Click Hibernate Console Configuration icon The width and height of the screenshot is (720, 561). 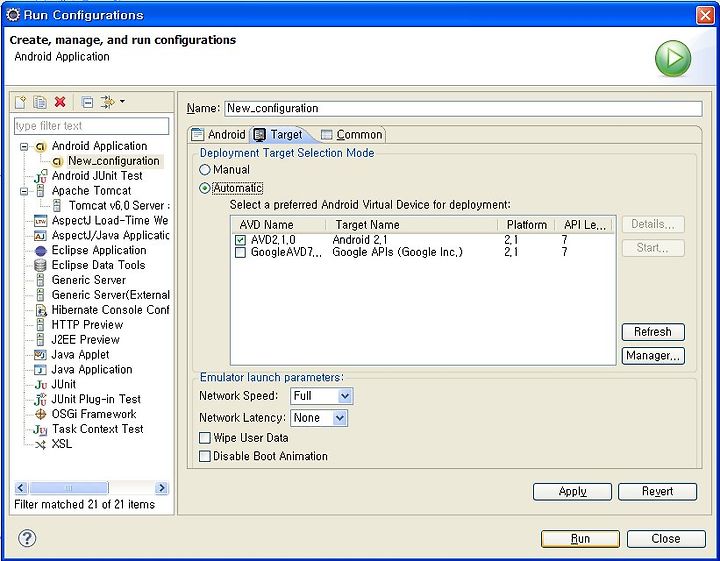click(41, 310)
